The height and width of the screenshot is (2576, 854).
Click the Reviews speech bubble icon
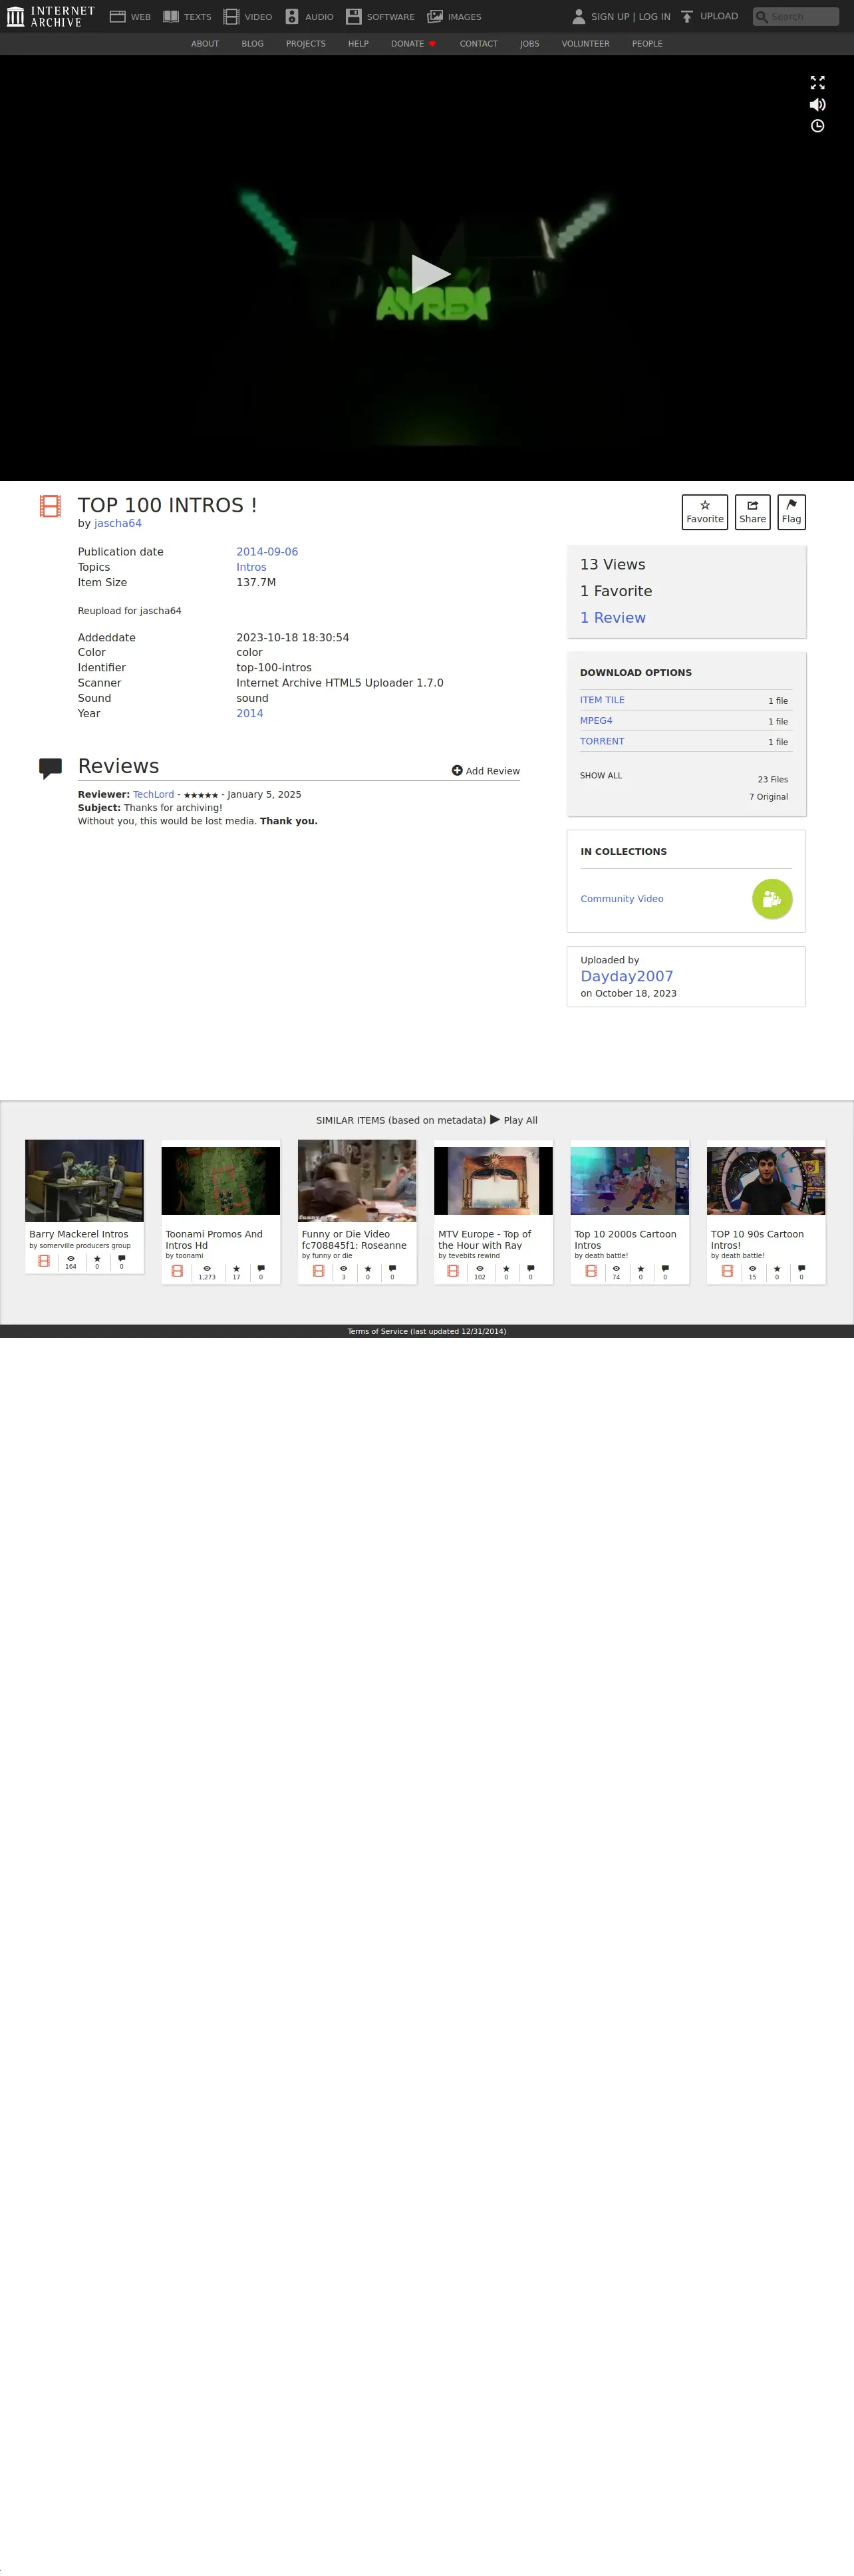click(50, 768)
